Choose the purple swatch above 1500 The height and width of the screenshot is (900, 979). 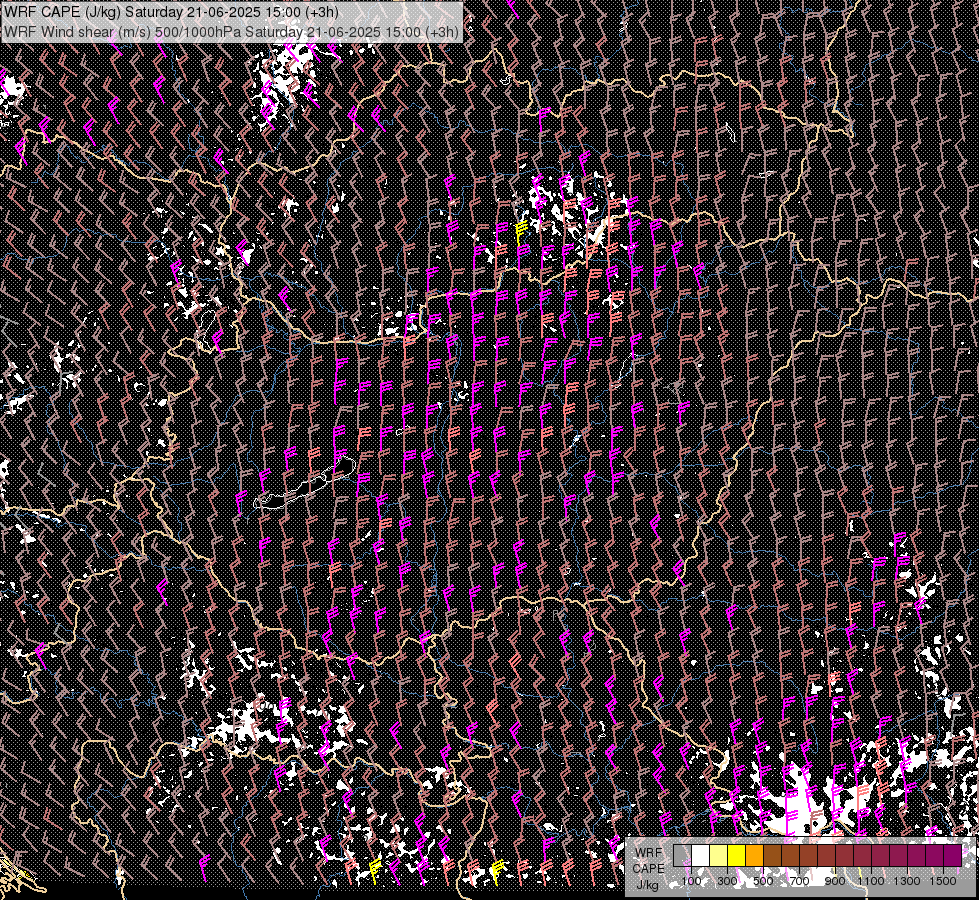952,855
